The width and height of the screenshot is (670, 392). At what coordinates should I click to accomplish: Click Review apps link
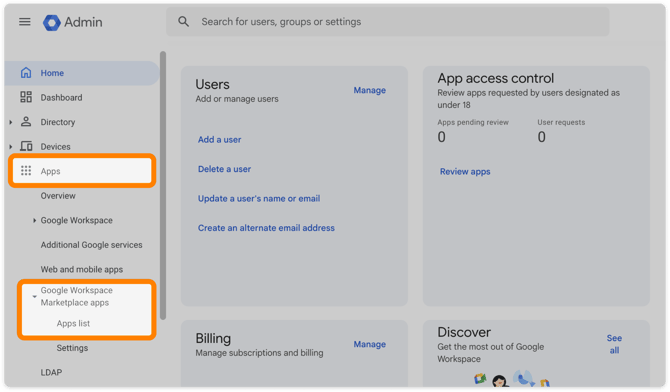[x=465, y=171]
